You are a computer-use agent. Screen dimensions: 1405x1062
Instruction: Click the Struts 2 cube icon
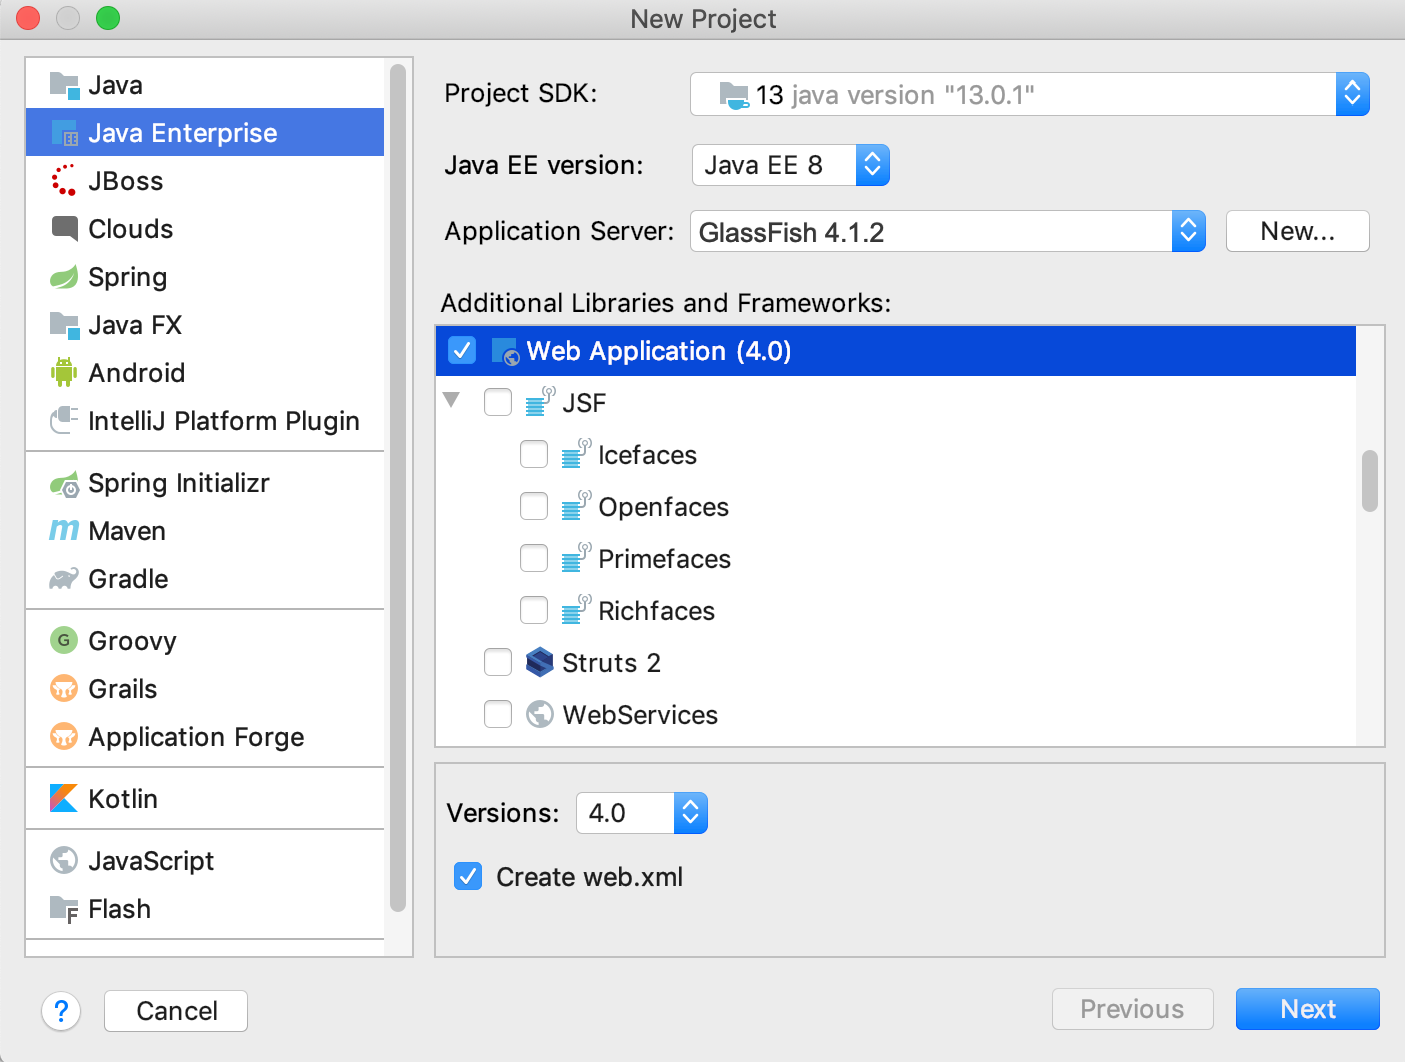point(540,662)
